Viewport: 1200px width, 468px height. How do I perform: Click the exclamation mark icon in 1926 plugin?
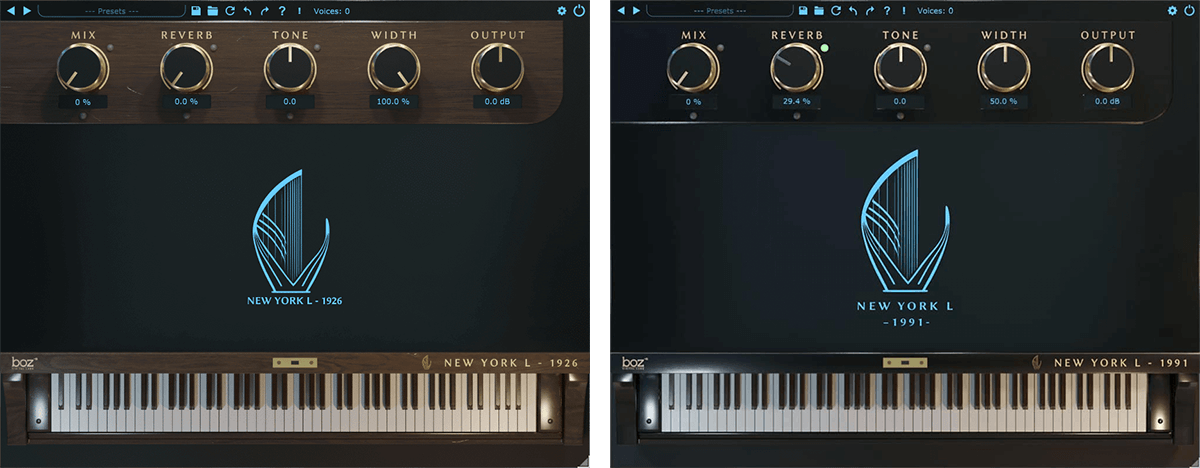[x=299, y=11]
